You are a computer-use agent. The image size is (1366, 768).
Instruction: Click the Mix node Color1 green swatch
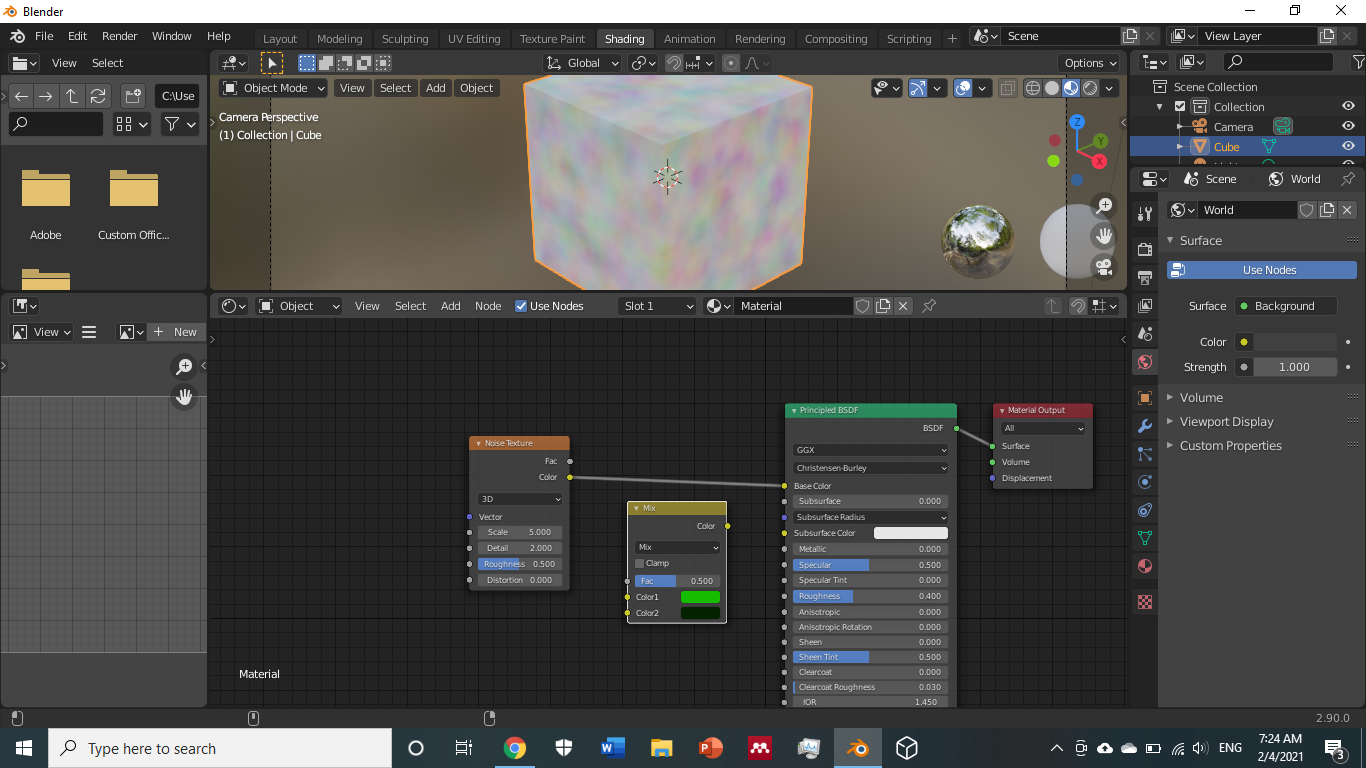point(700,597)
